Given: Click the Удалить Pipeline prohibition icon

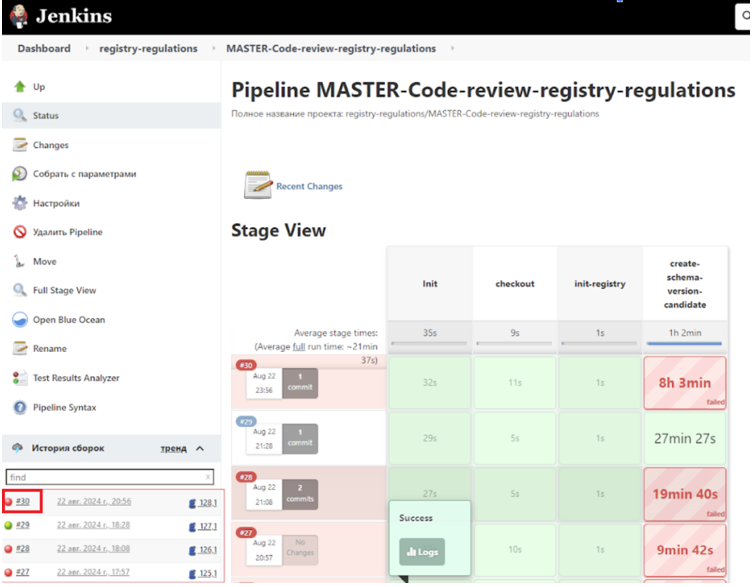Looking at the screenshot, I should click(x=20, y=232).
